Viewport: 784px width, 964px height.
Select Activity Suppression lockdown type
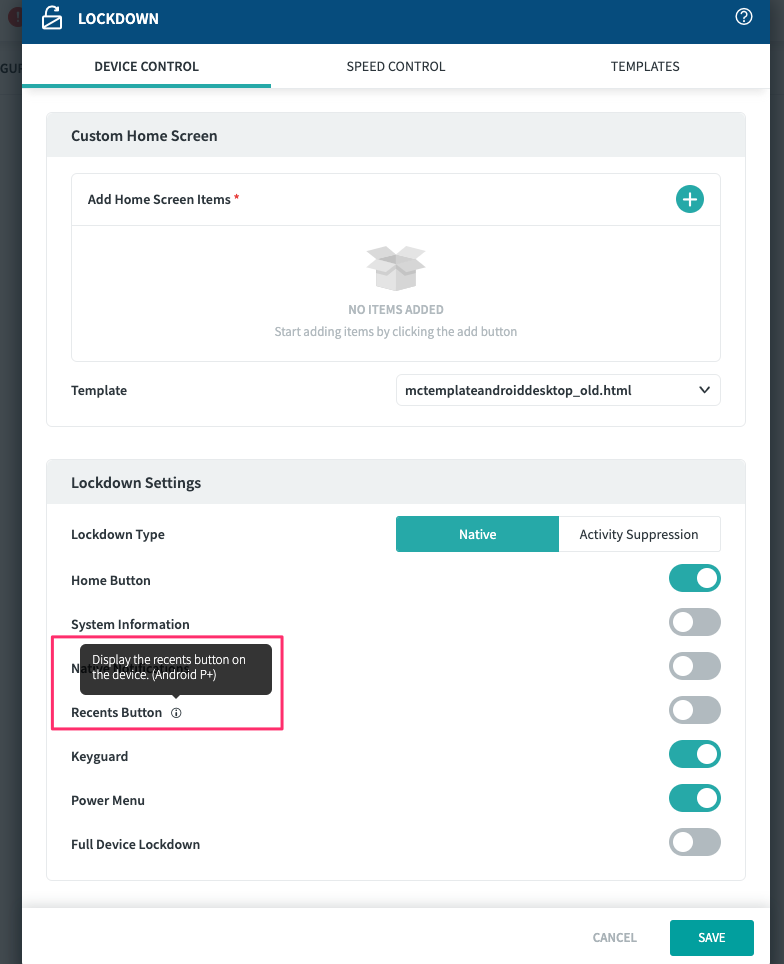(639, 534)
